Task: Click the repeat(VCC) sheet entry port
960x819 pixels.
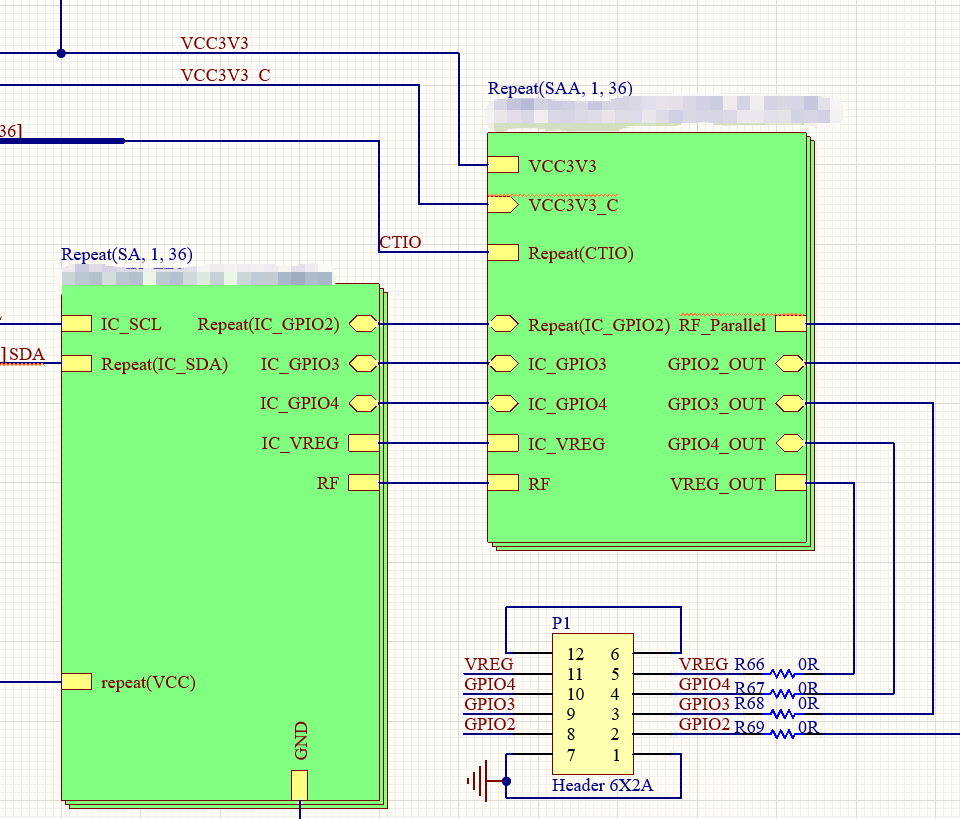Action: point(77,681)
